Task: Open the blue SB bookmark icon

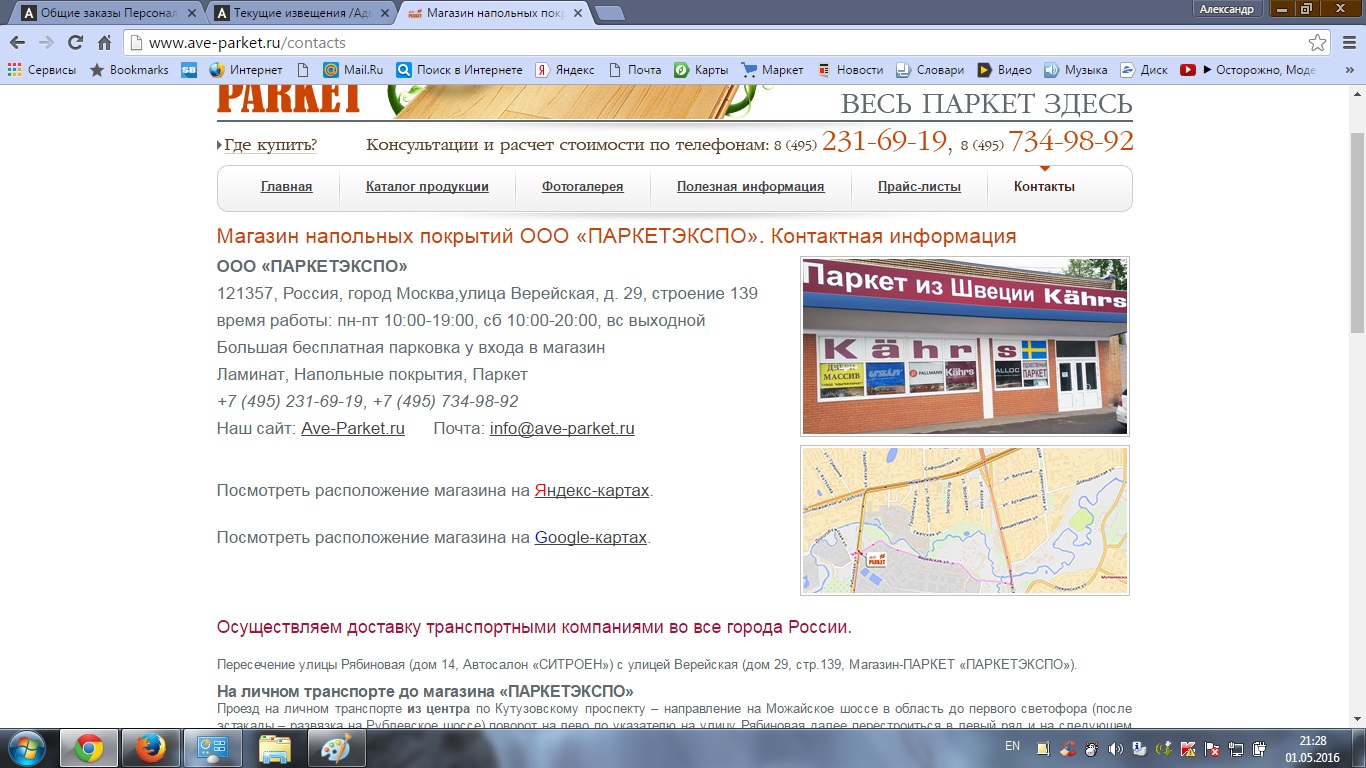Action: (189, 70)
